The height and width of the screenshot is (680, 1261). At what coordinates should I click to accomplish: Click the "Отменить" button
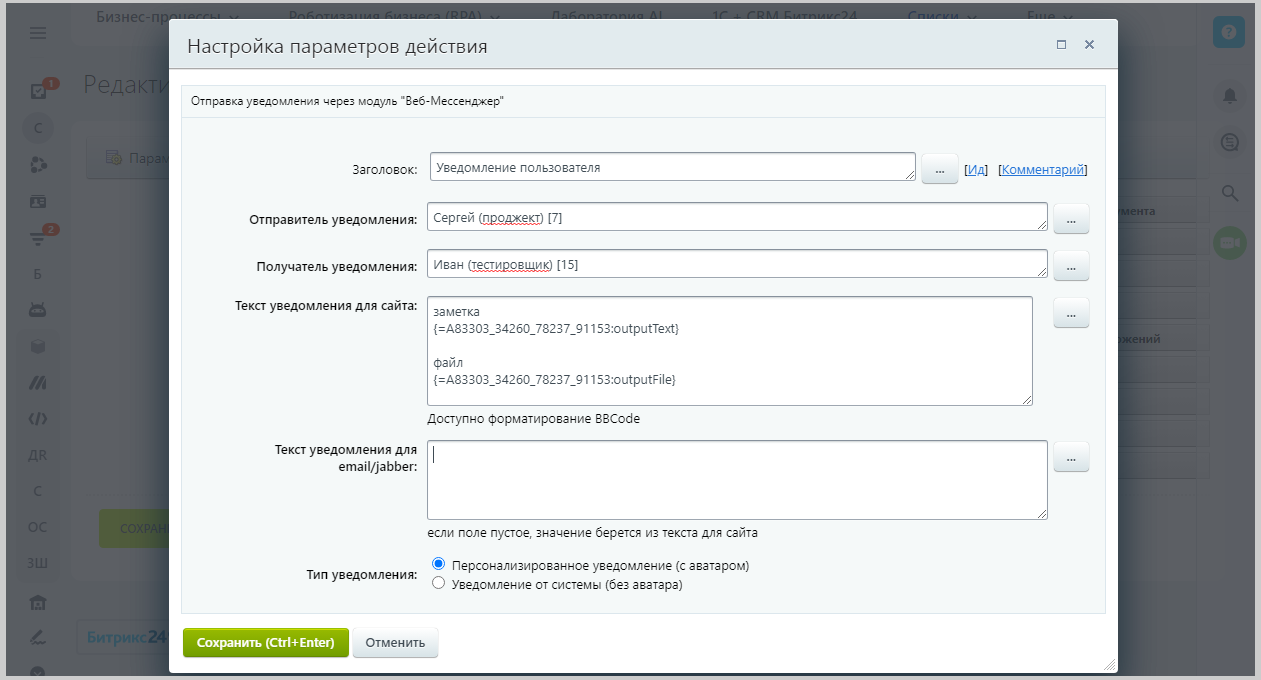(x=395, y=642)
